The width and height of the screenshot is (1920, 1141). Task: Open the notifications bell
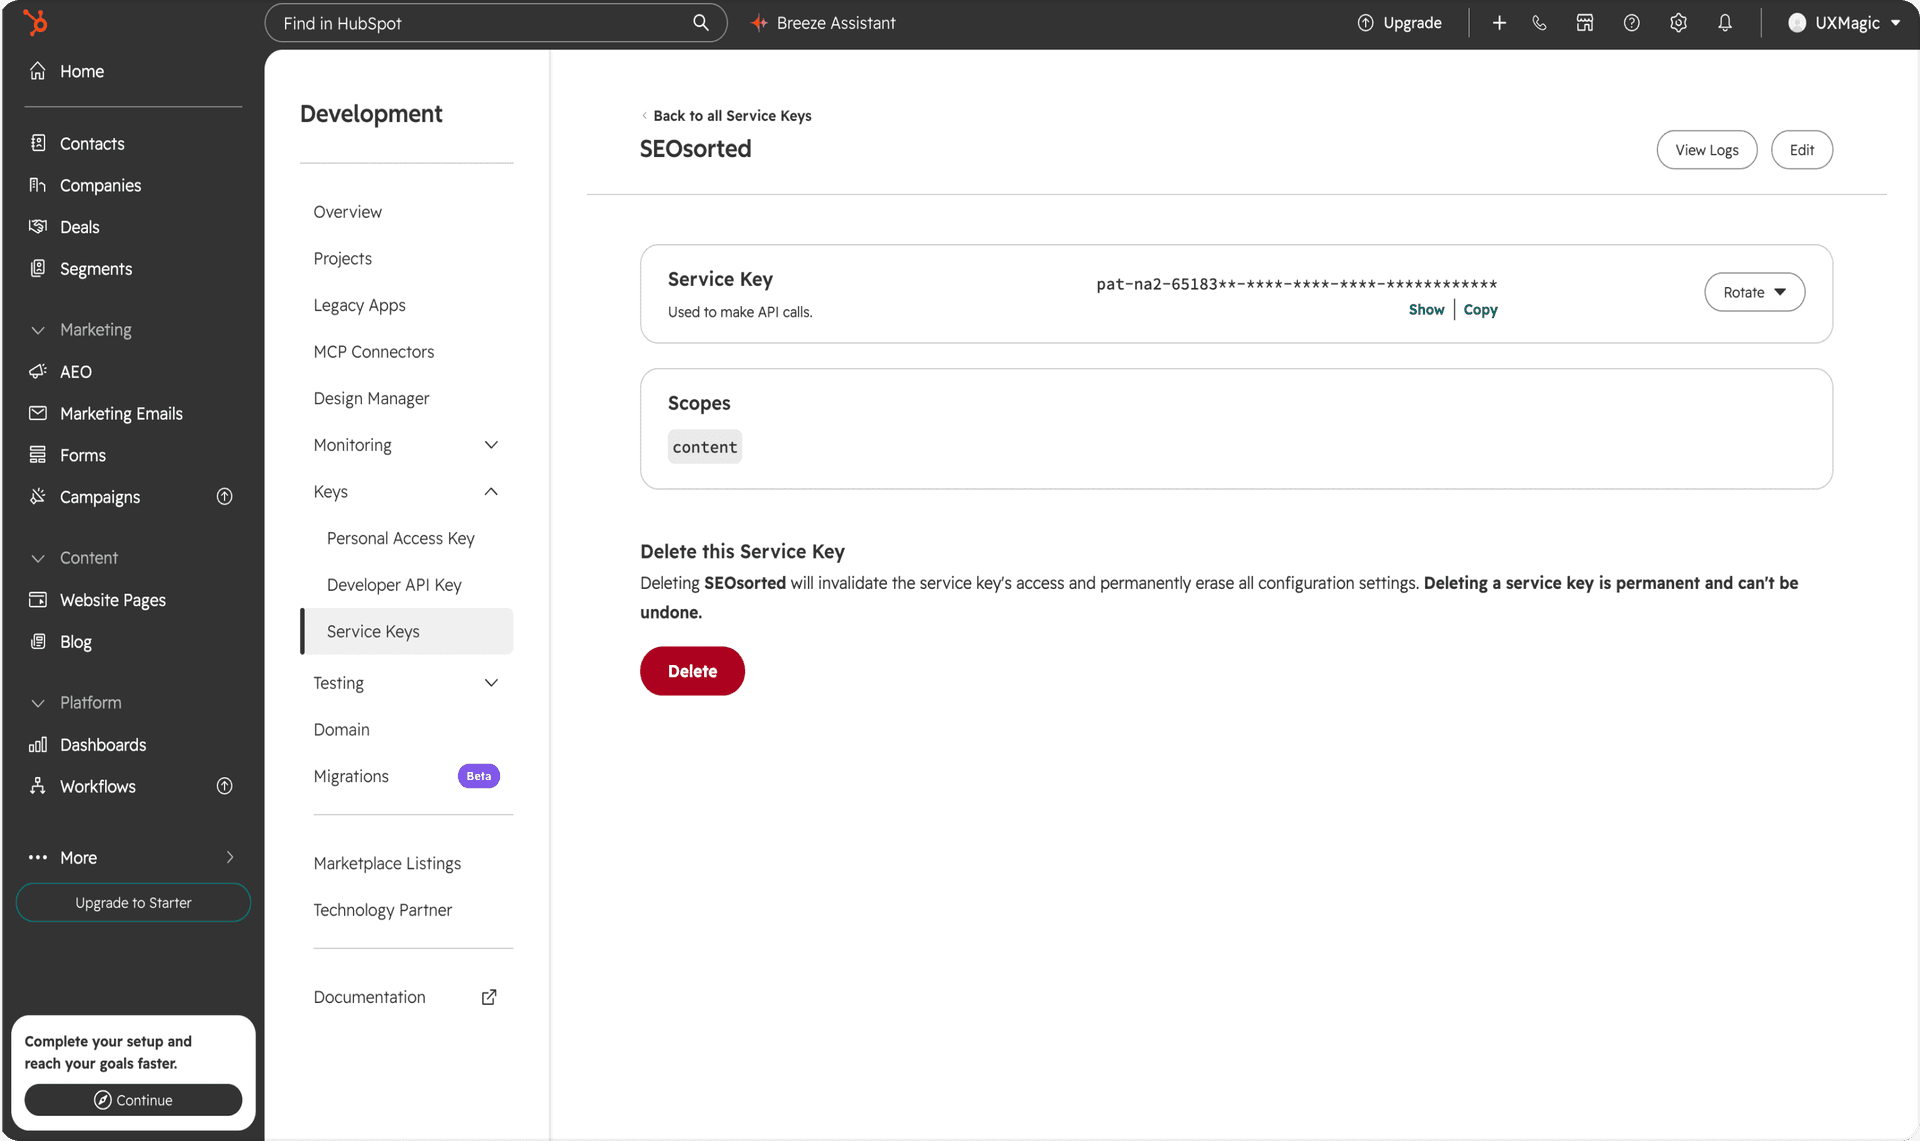coord(1725,23)
